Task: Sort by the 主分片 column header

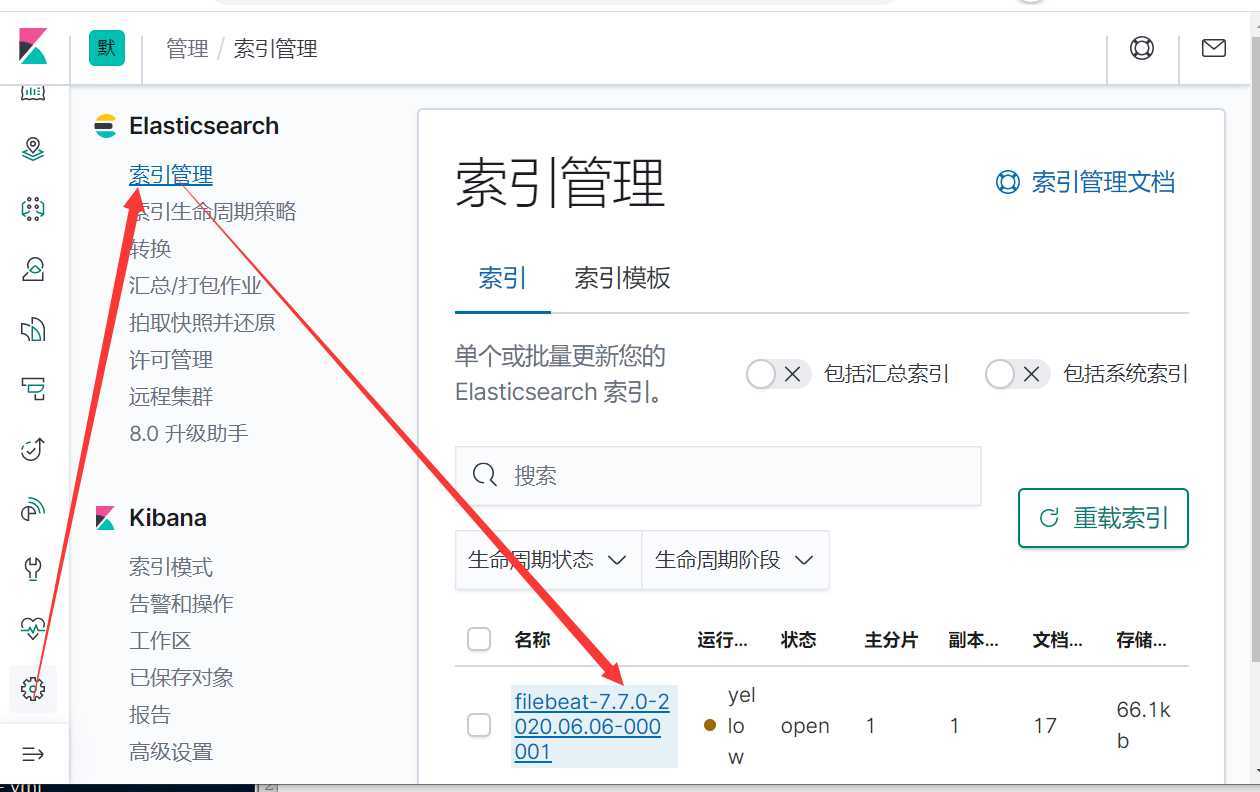Action: (891, 640)
